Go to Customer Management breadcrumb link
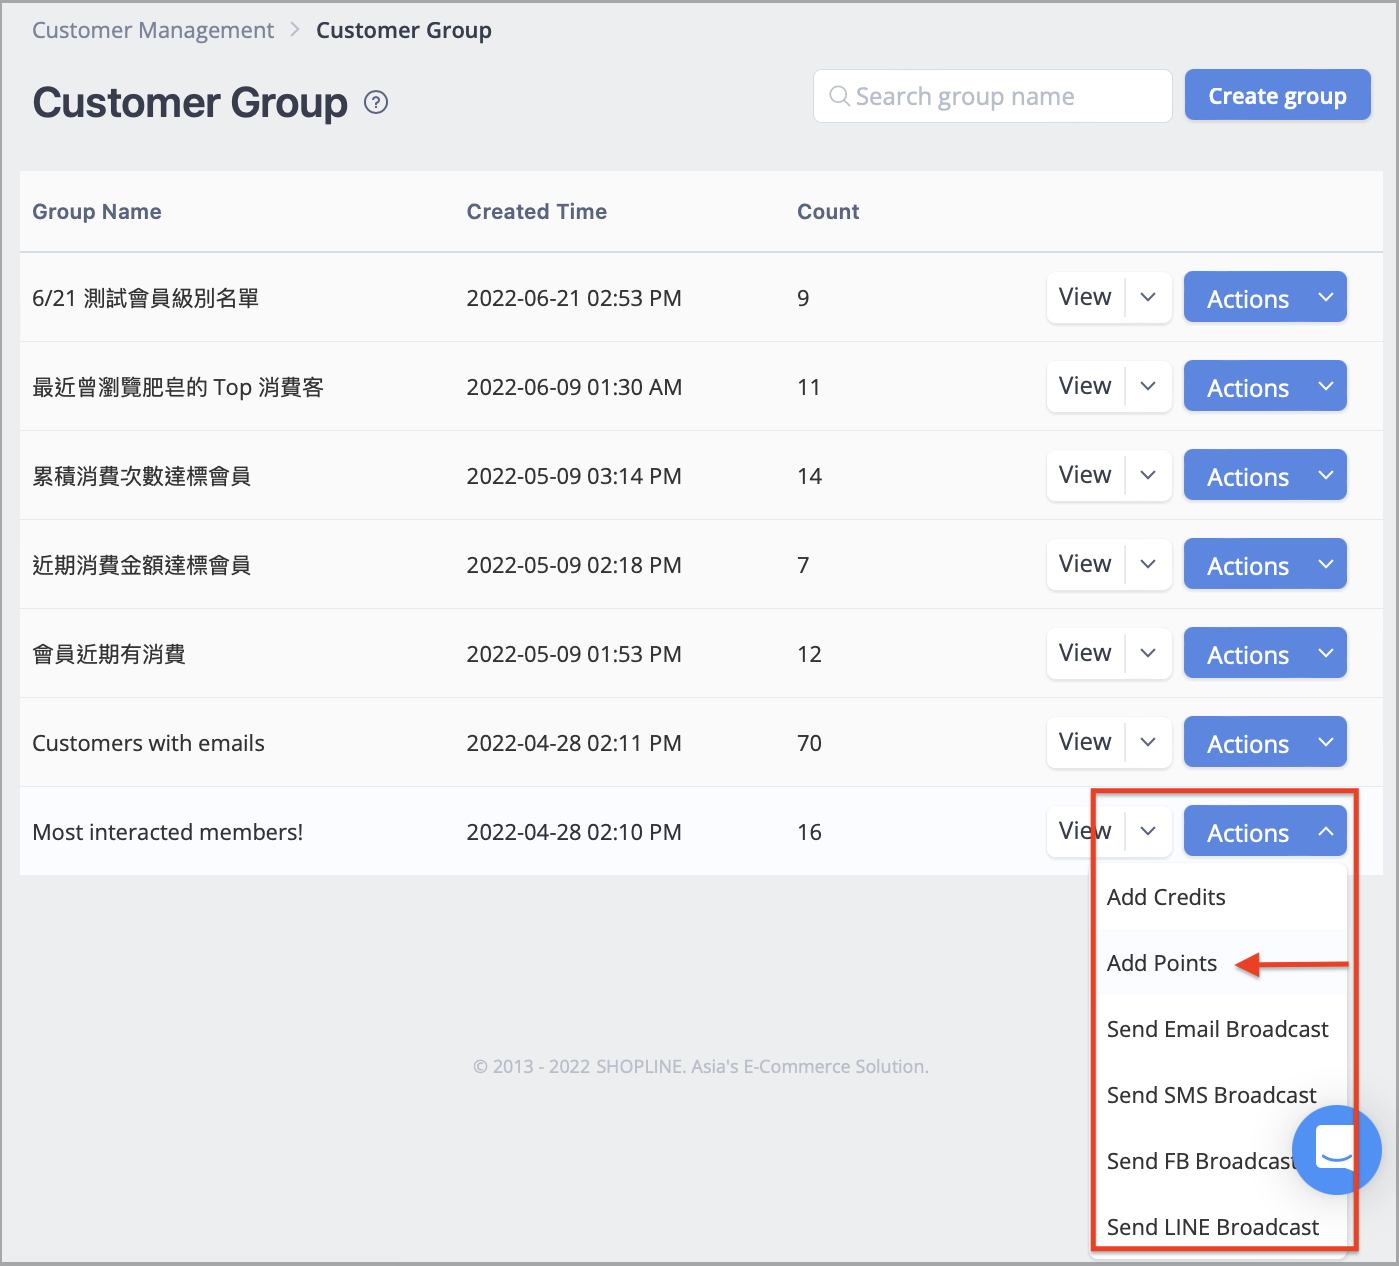 click(153, 30)
